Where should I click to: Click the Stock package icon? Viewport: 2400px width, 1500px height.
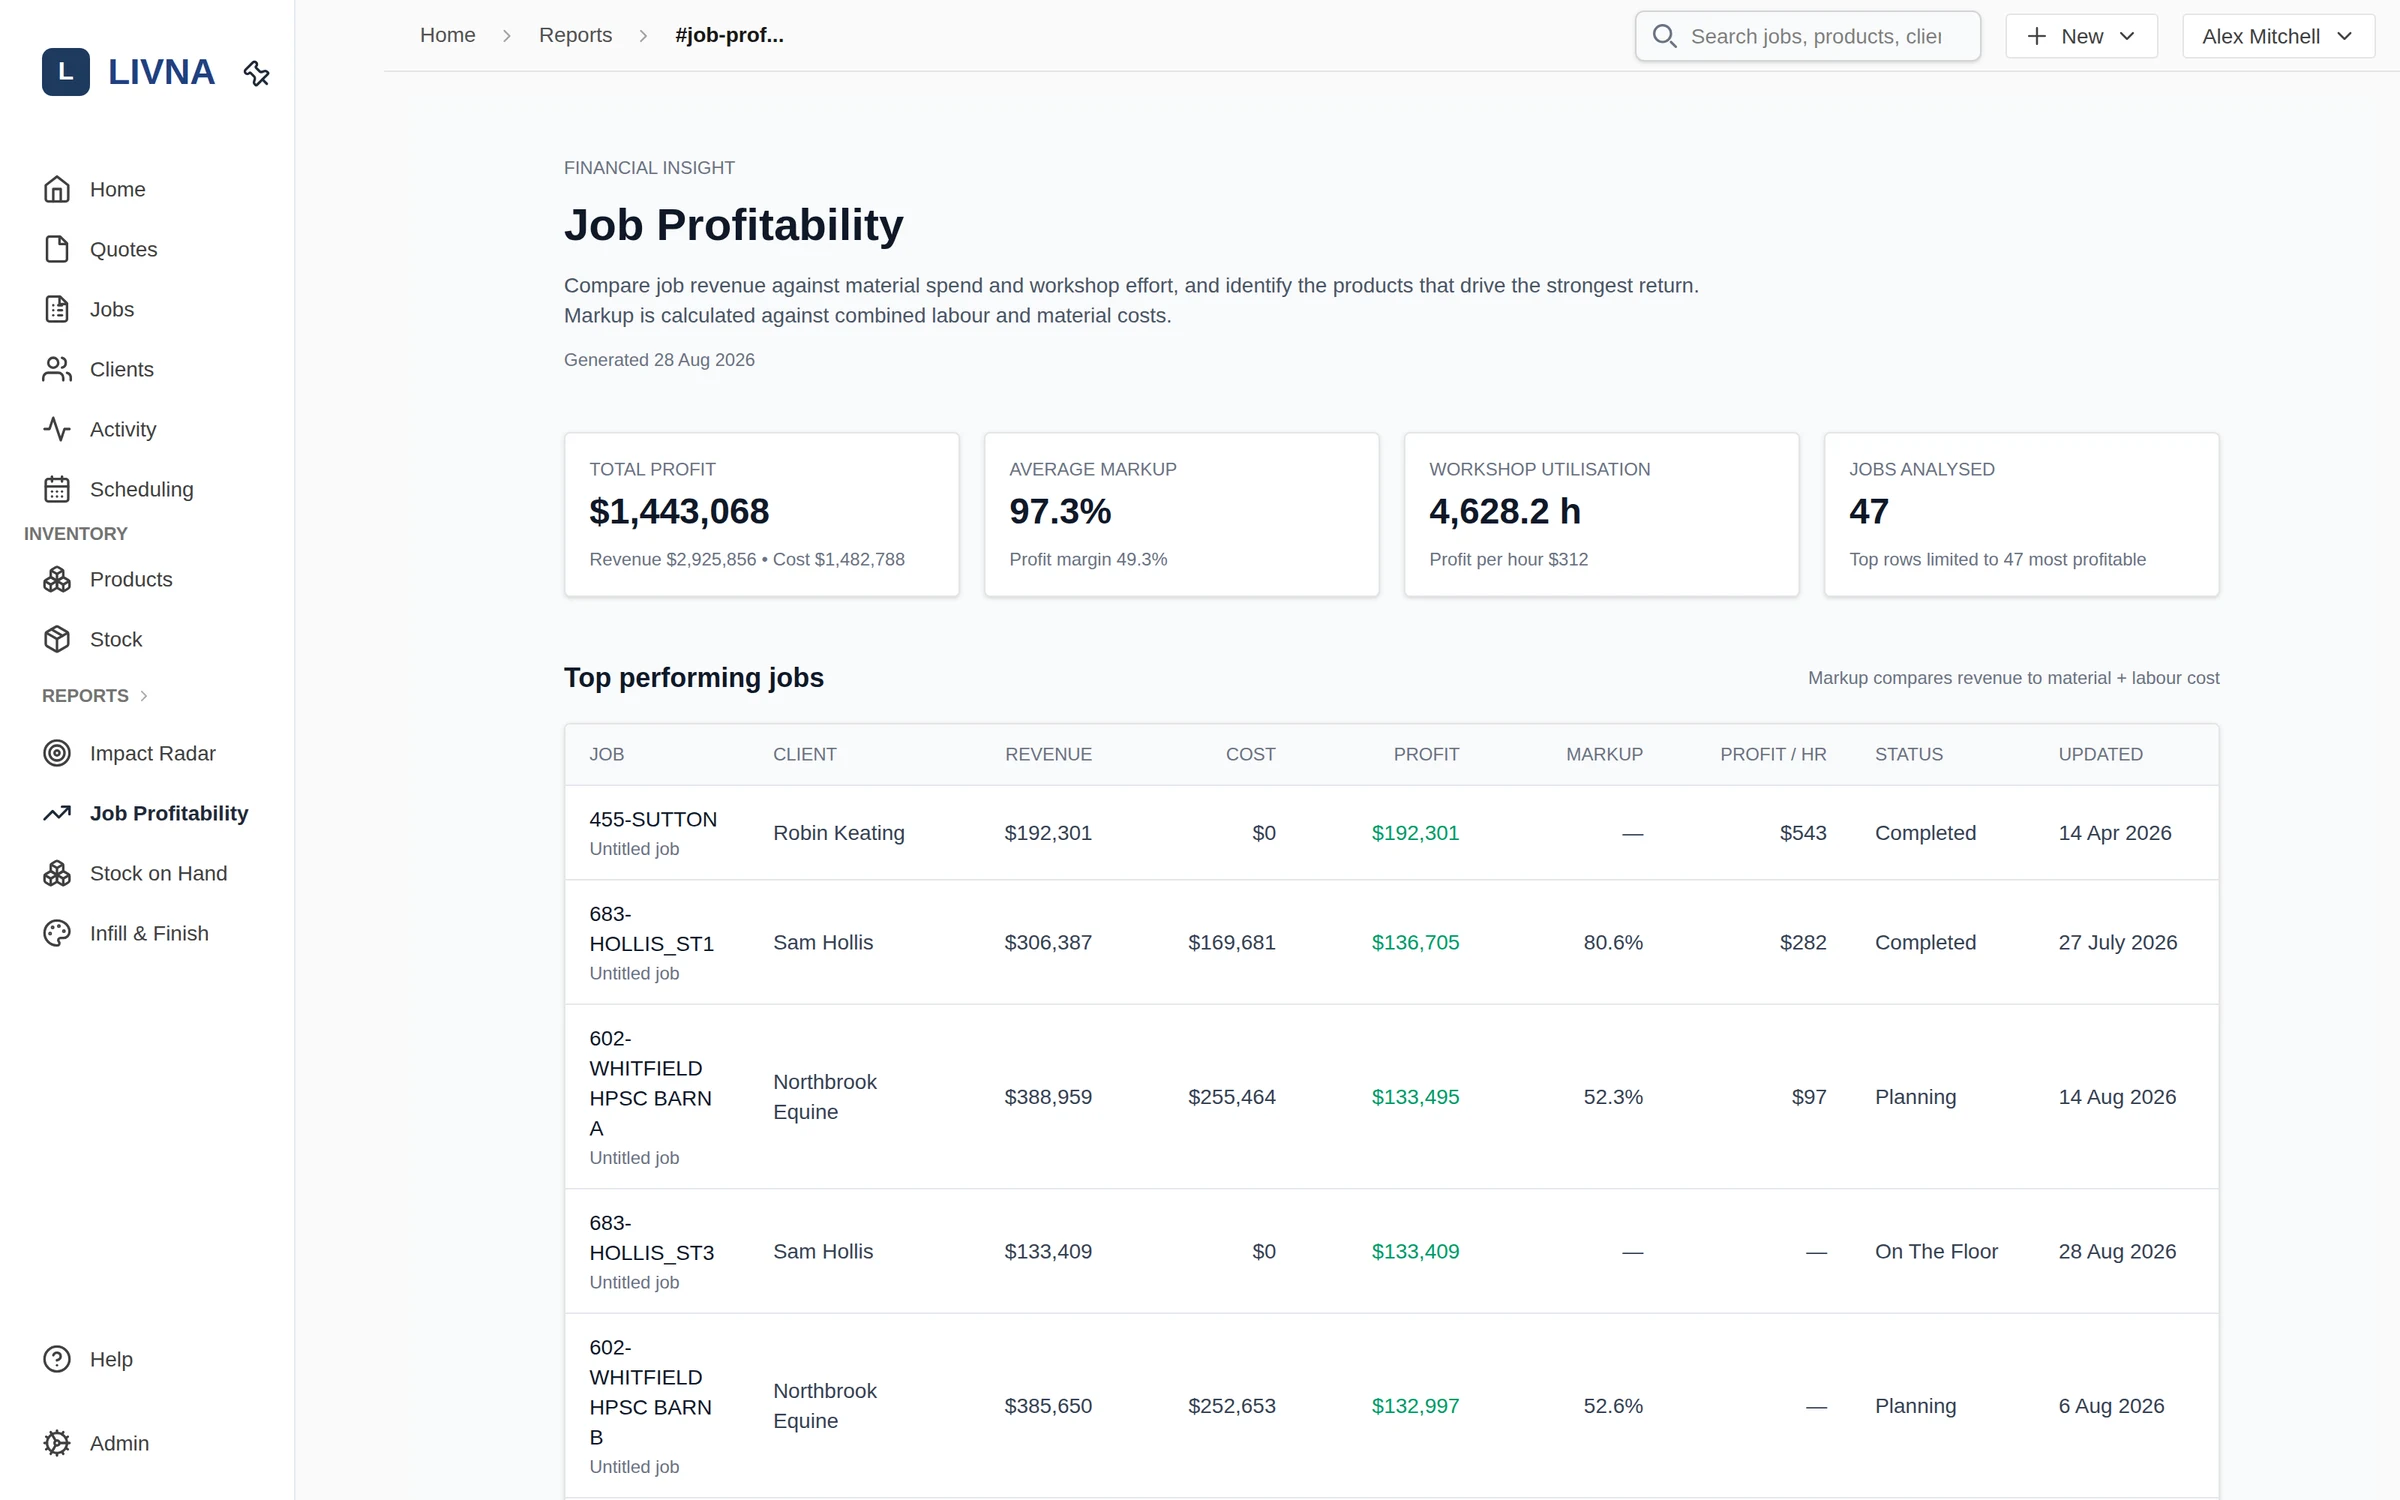pyautogui.click(x=57, y=639)
